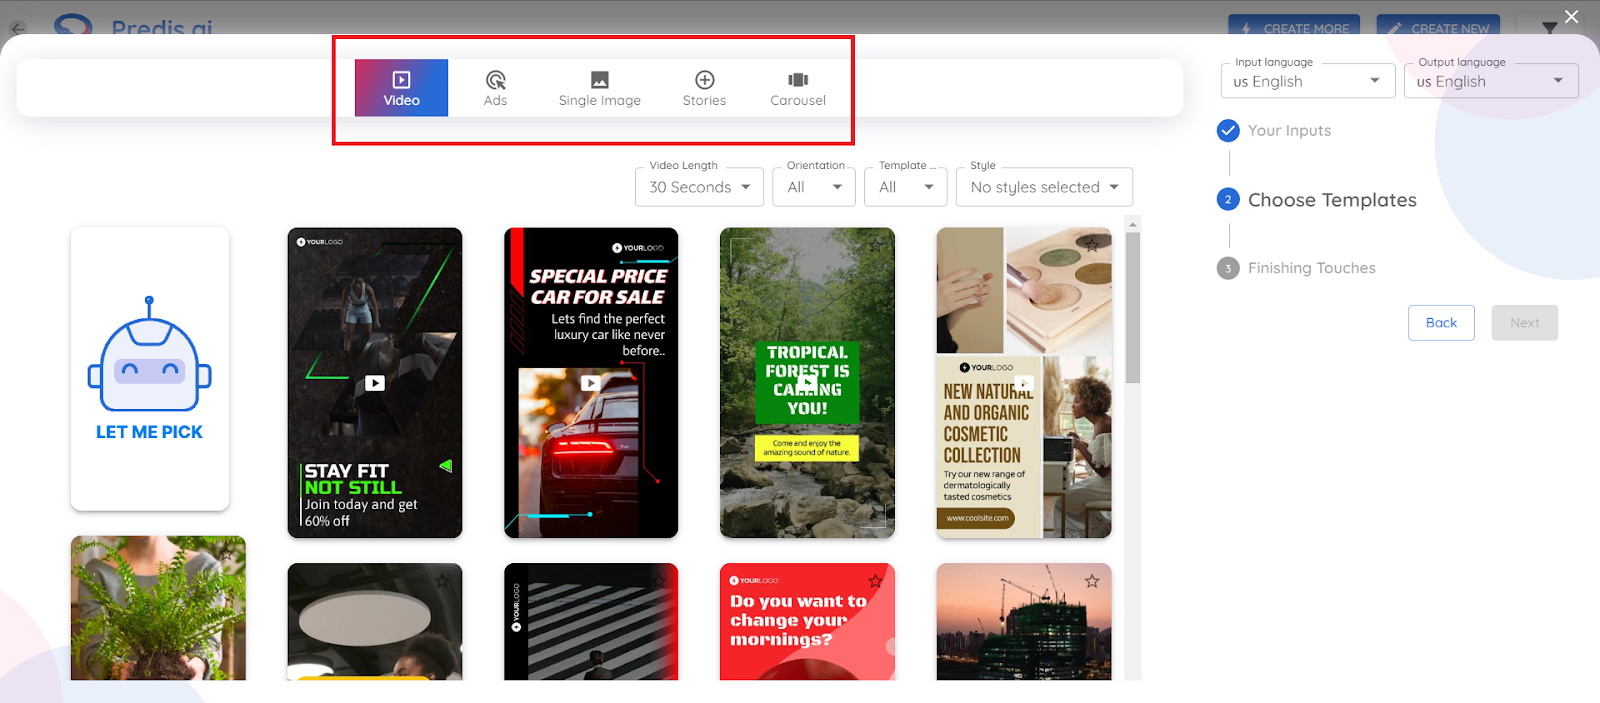Open the Output language dropdown

(x=1491, y=81)
